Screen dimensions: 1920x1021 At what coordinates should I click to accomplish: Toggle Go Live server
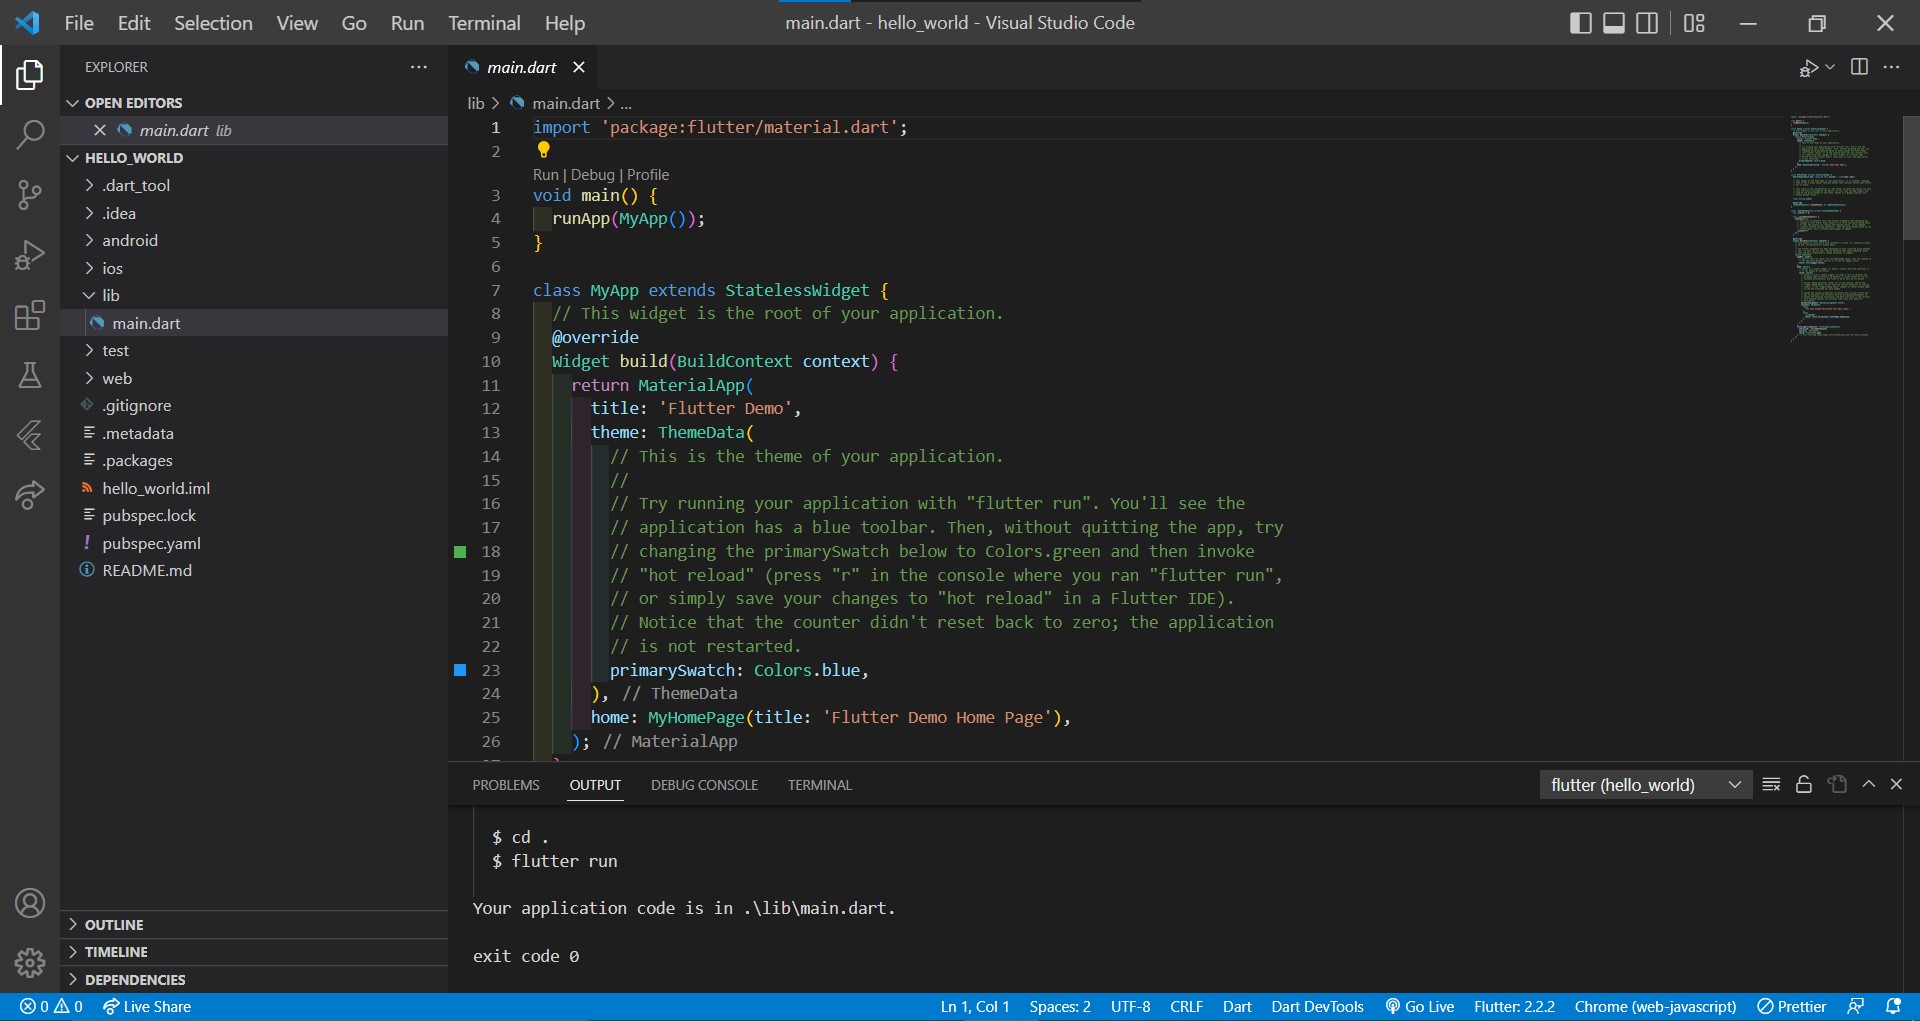pyautogui.click(x=1419, y=1007)
